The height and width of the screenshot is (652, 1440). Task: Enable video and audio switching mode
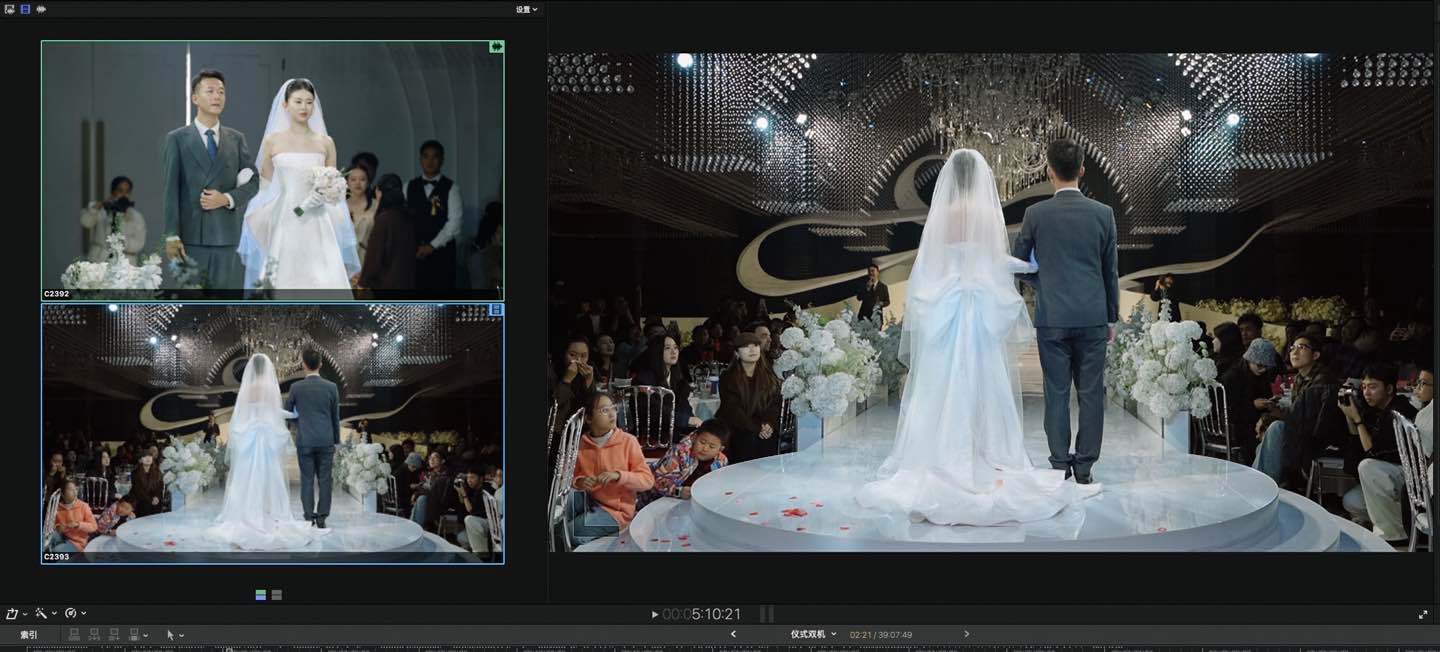pyautogui.click(x=9, y=9)
